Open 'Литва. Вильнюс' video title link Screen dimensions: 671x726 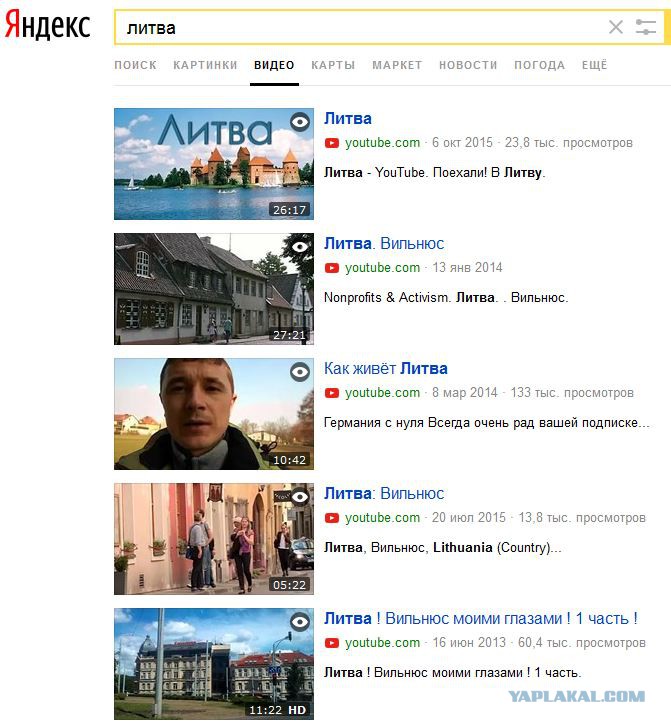point(384,244)
